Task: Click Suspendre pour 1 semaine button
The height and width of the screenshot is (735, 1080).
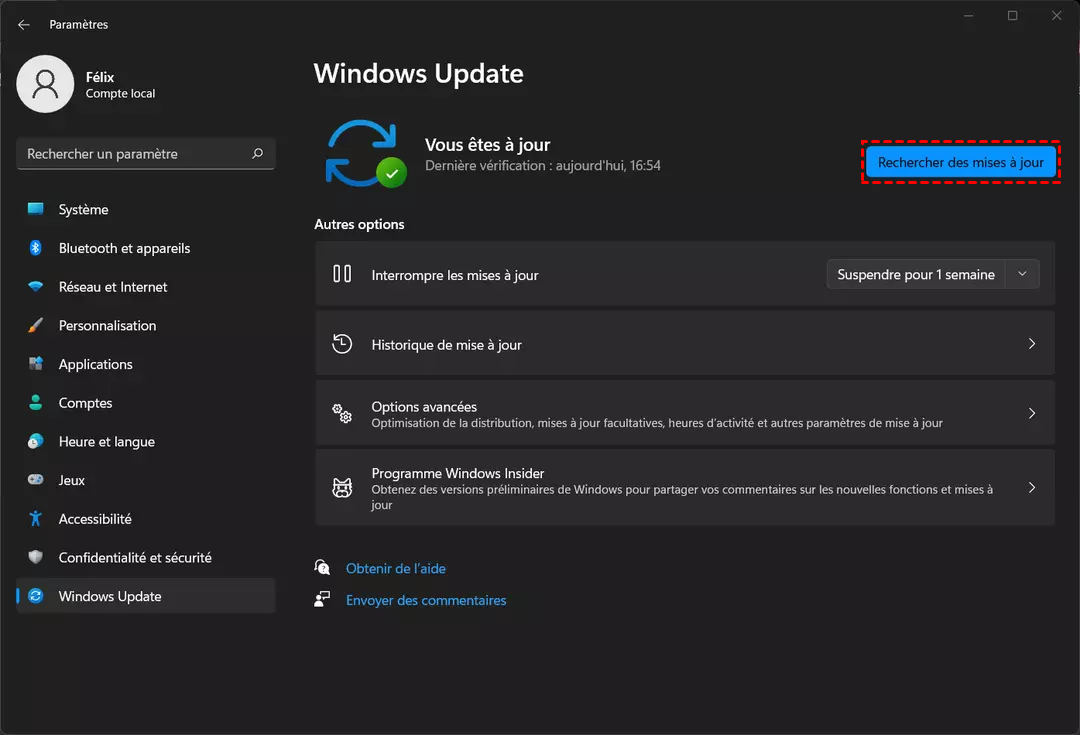Action: [x=916, y=274]
